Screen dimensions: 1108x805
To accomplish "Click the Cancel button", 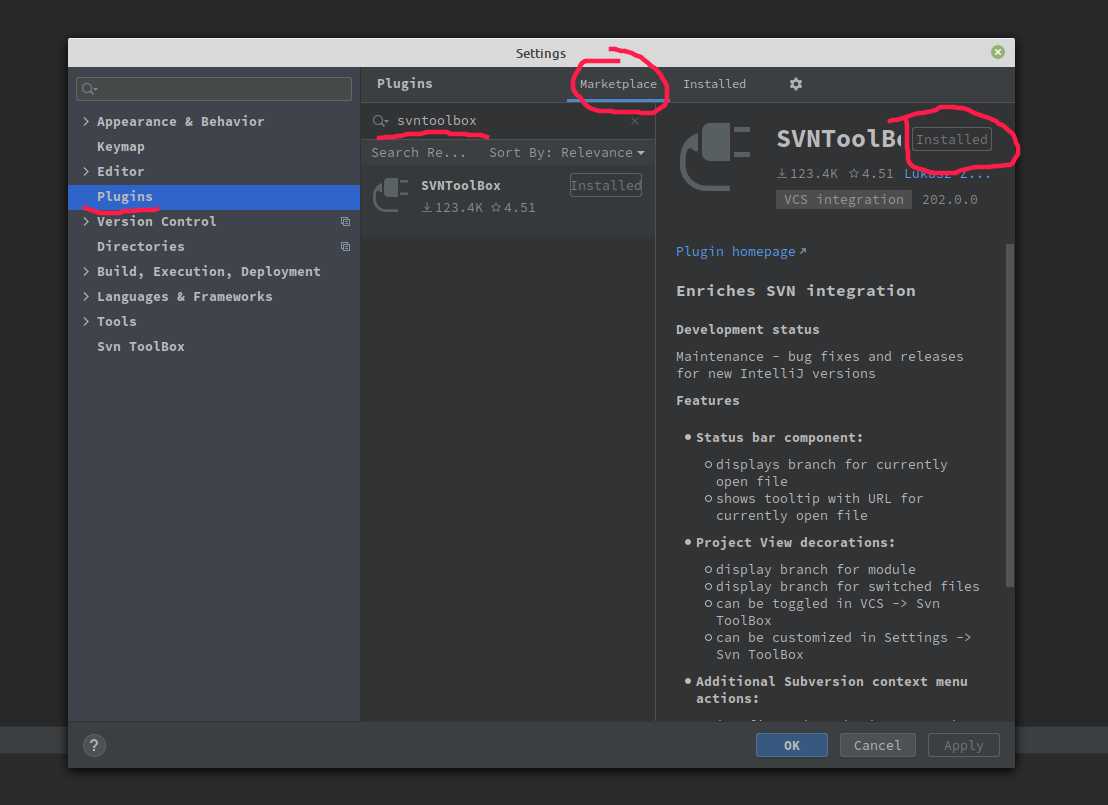I will click(877, 745).
